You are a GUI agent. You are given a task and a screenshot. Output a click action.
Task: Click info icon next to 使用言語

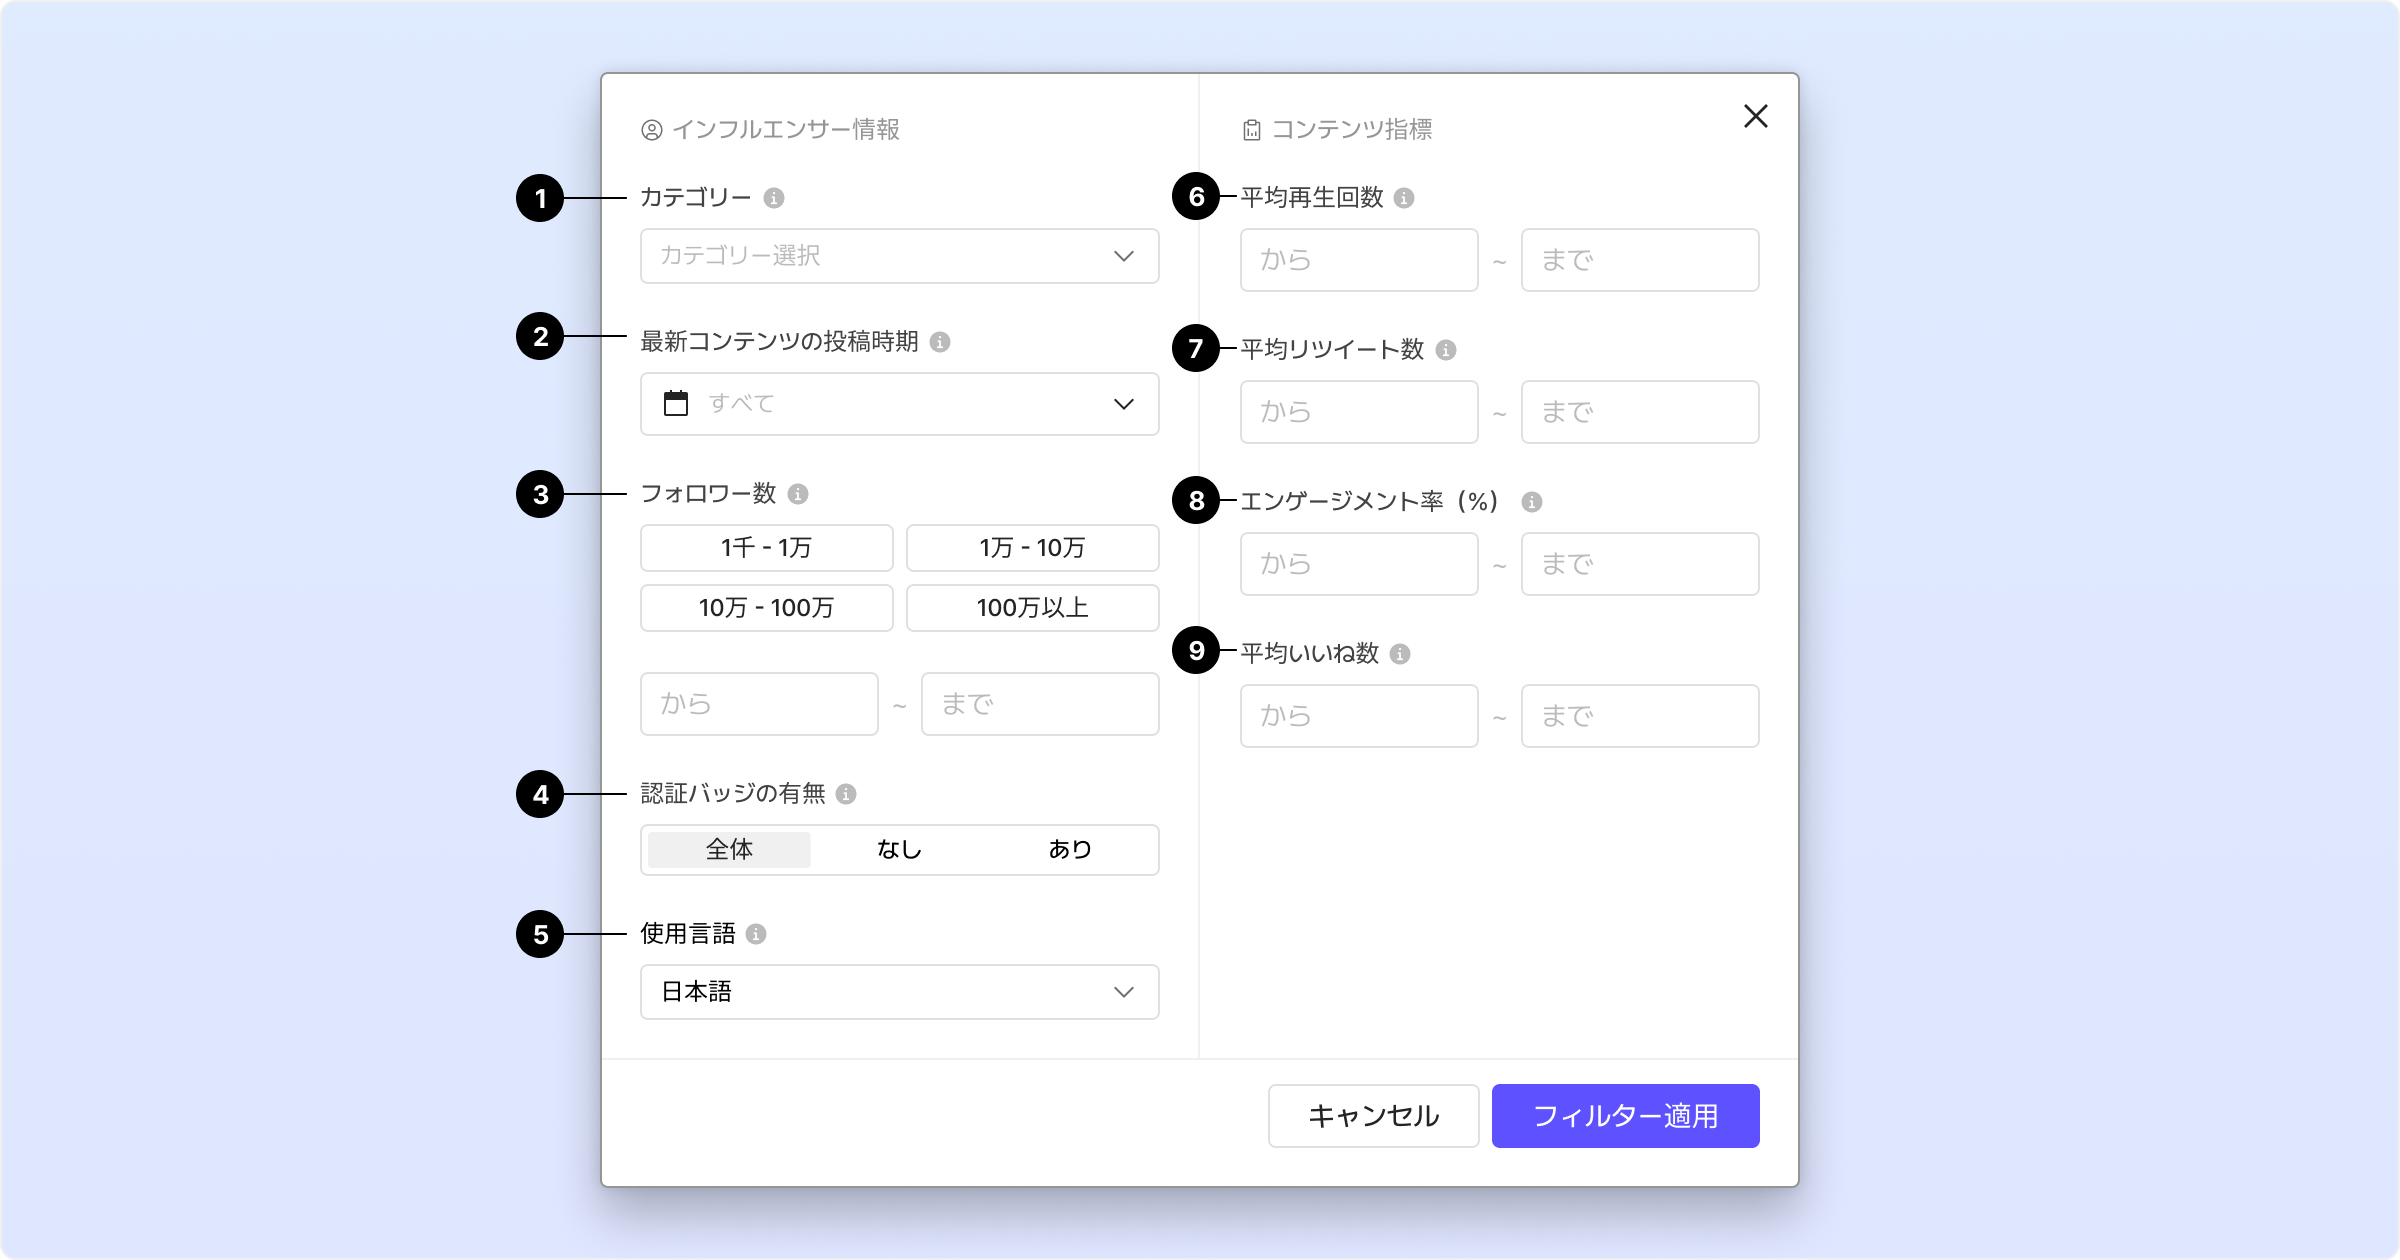pos(756,934)
